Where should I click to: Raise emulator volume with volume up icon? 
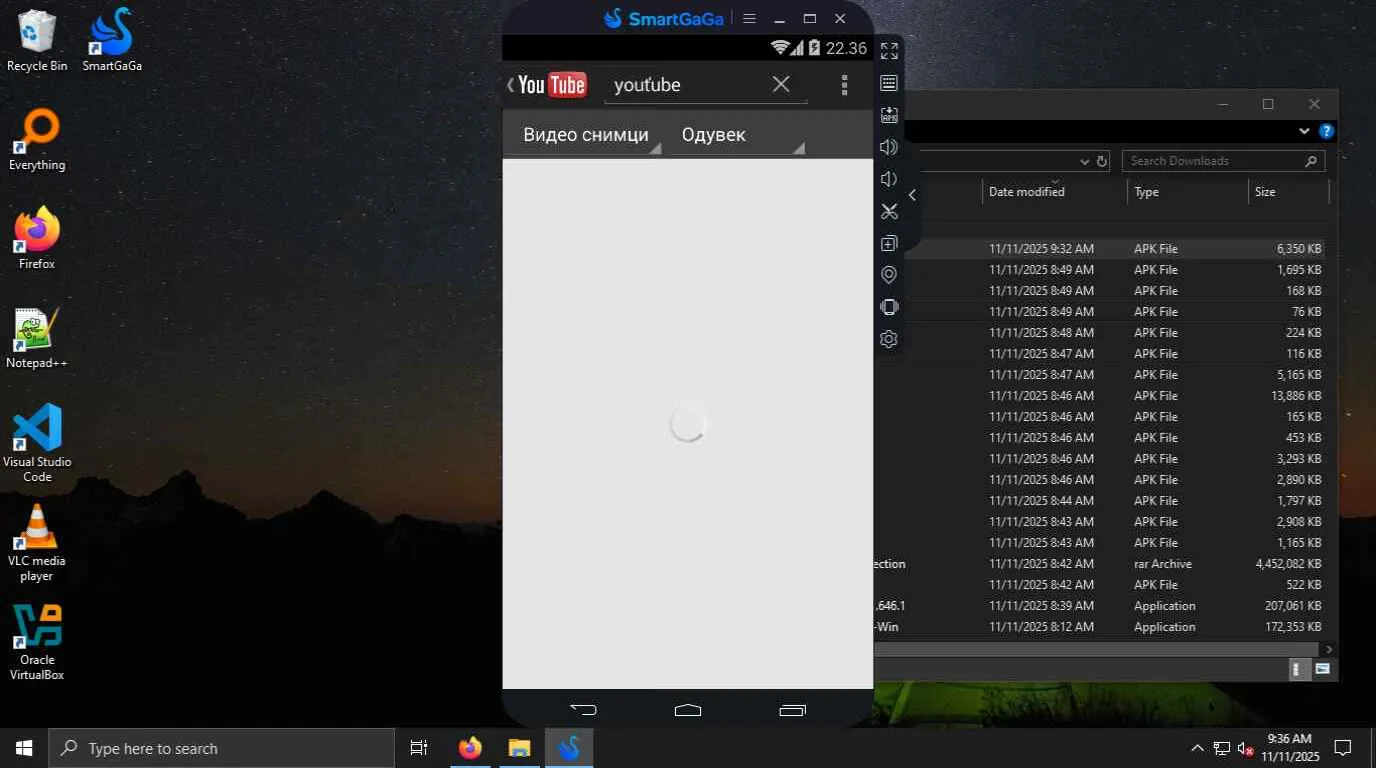889,147
